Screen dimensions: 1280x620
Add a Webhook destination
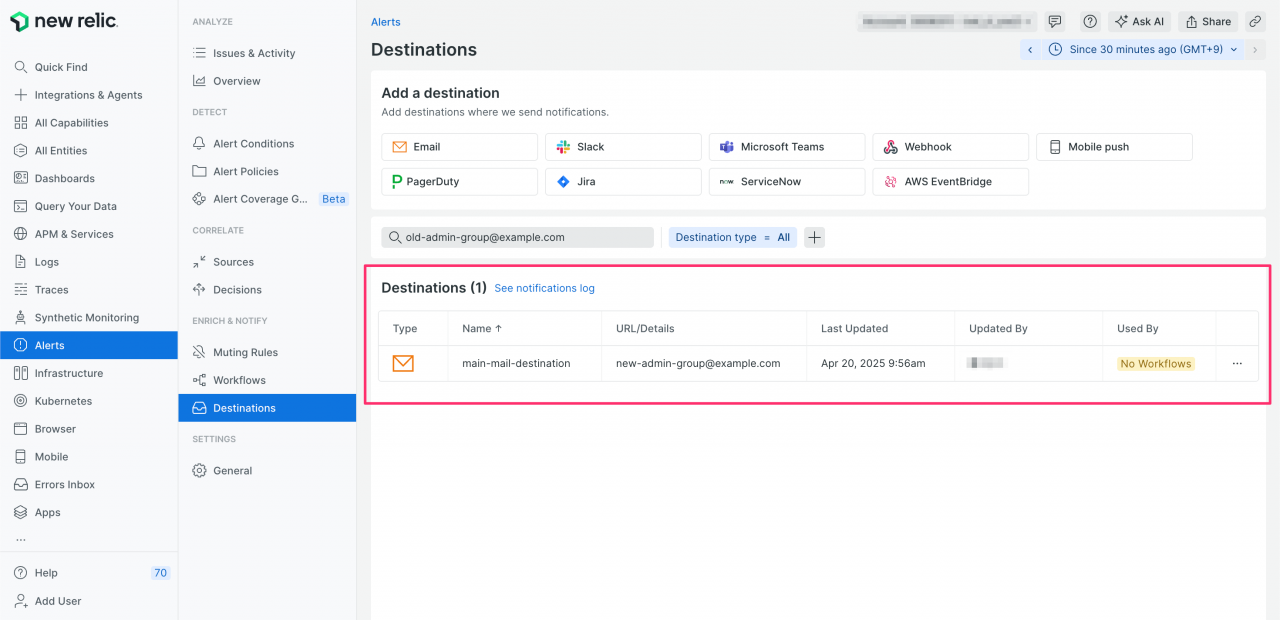coord(950,147)
